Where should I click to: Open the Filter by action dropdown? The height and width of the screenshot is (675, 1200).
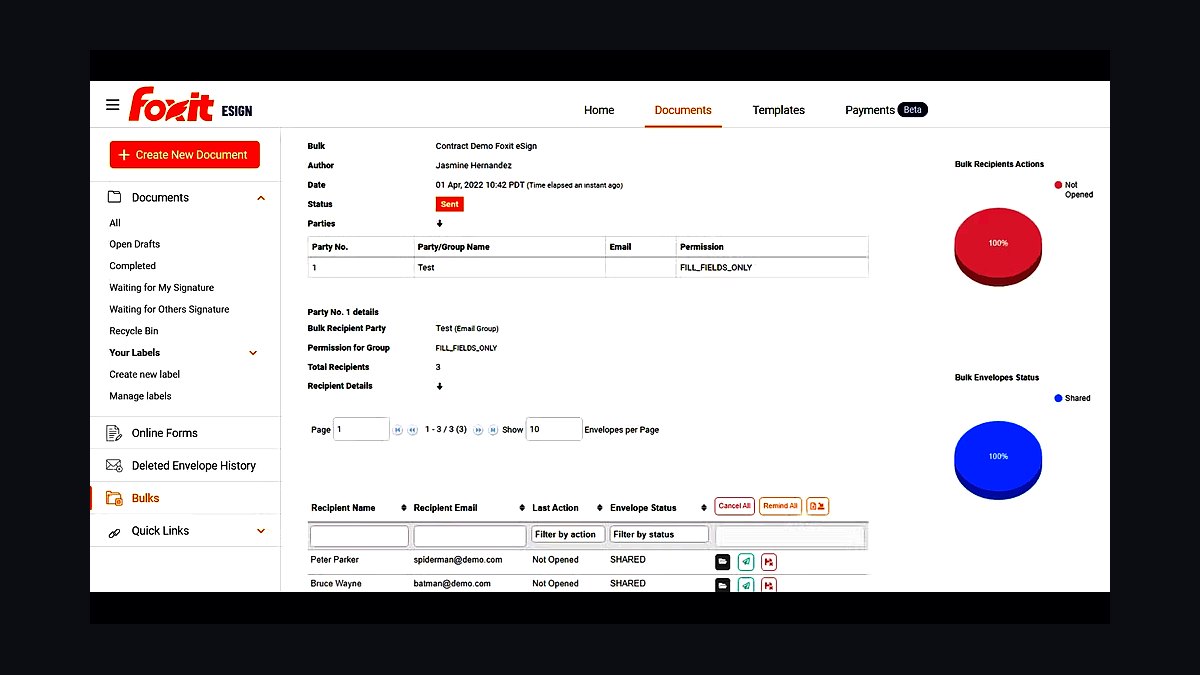(x=568, y=535)
